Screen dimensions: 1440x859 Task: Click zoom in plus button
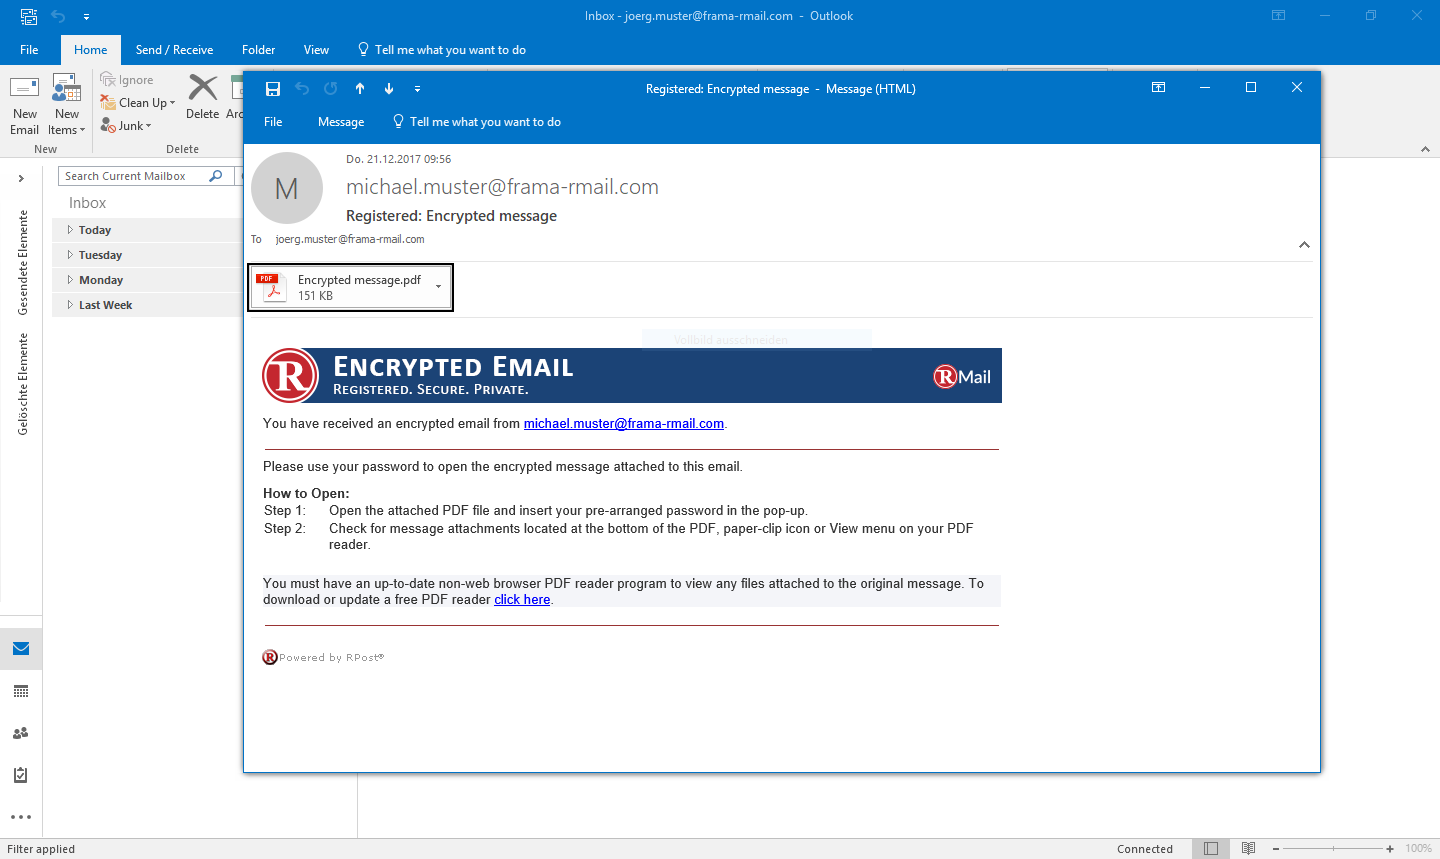(1390, 849)
